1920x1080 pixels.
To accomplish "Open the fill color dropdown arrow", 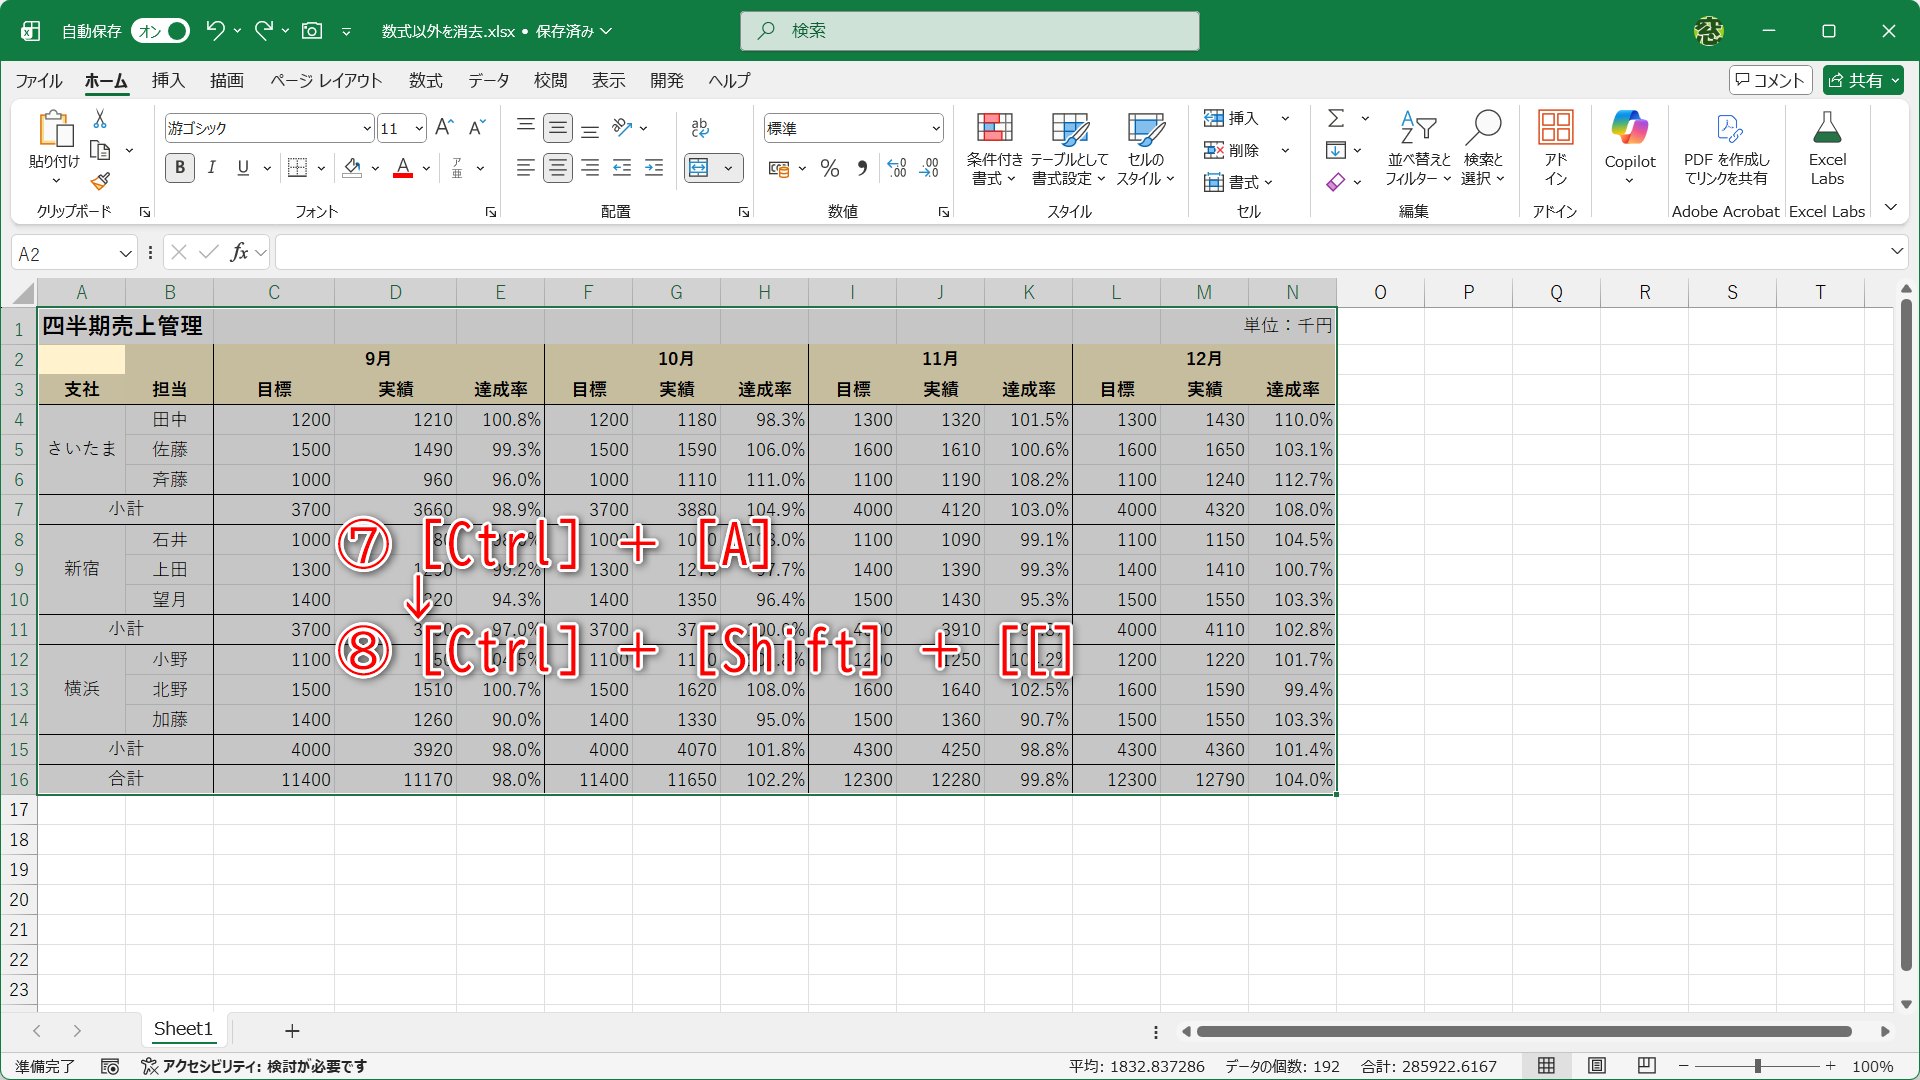I will point(375,168).
